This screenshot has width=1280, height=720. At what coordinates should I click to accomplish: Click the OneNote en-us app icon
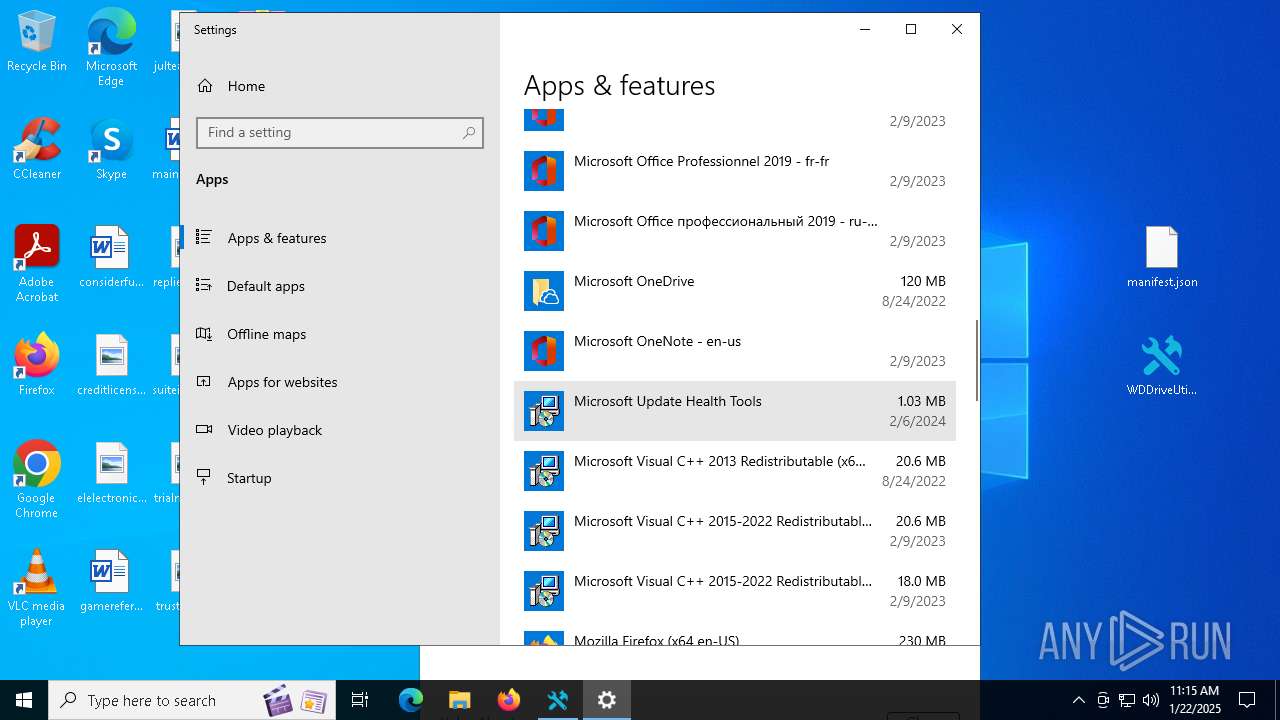coord(544,351)
